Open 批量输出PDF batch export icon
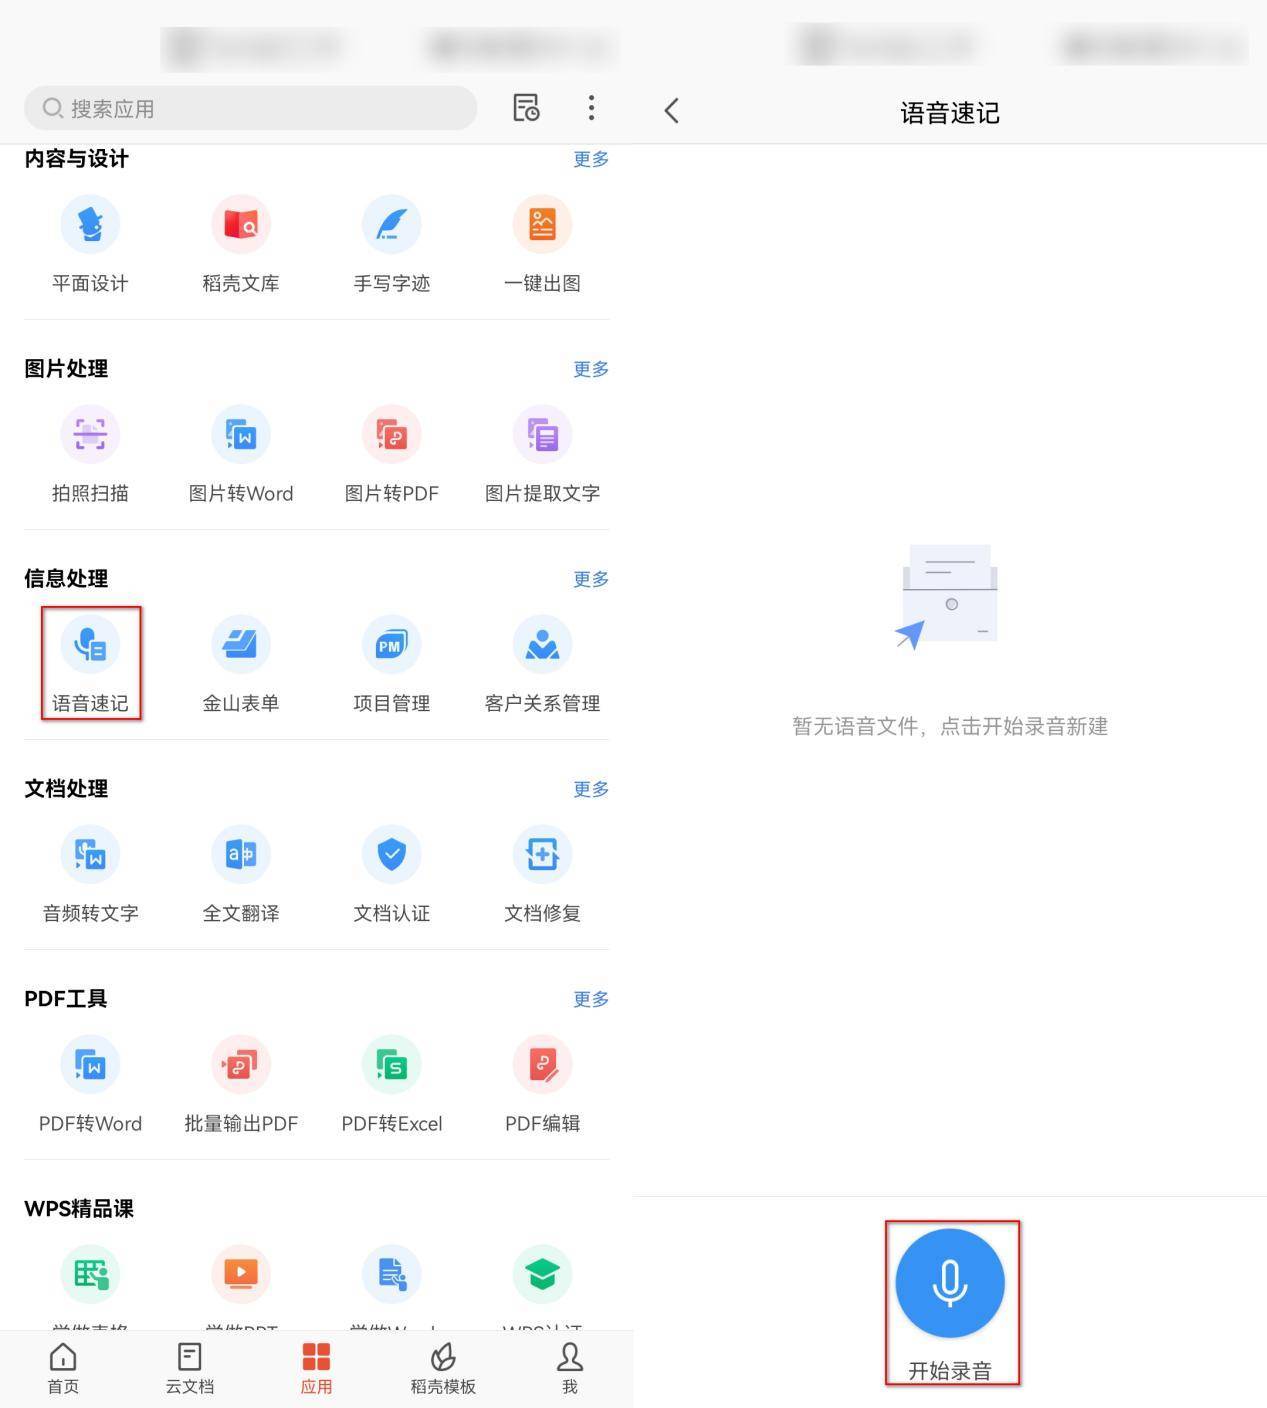This screenshot has width=1267, height=1408. (241, 1064)
